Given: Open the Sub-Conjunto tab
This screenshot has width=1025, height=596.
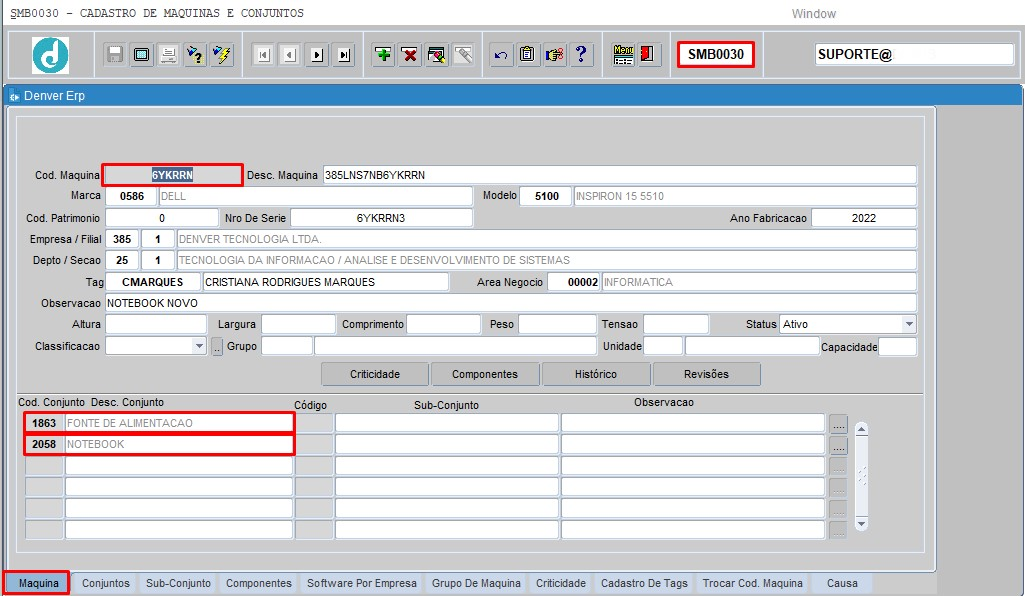Looking at the screenshot, I should coord(178,583).
